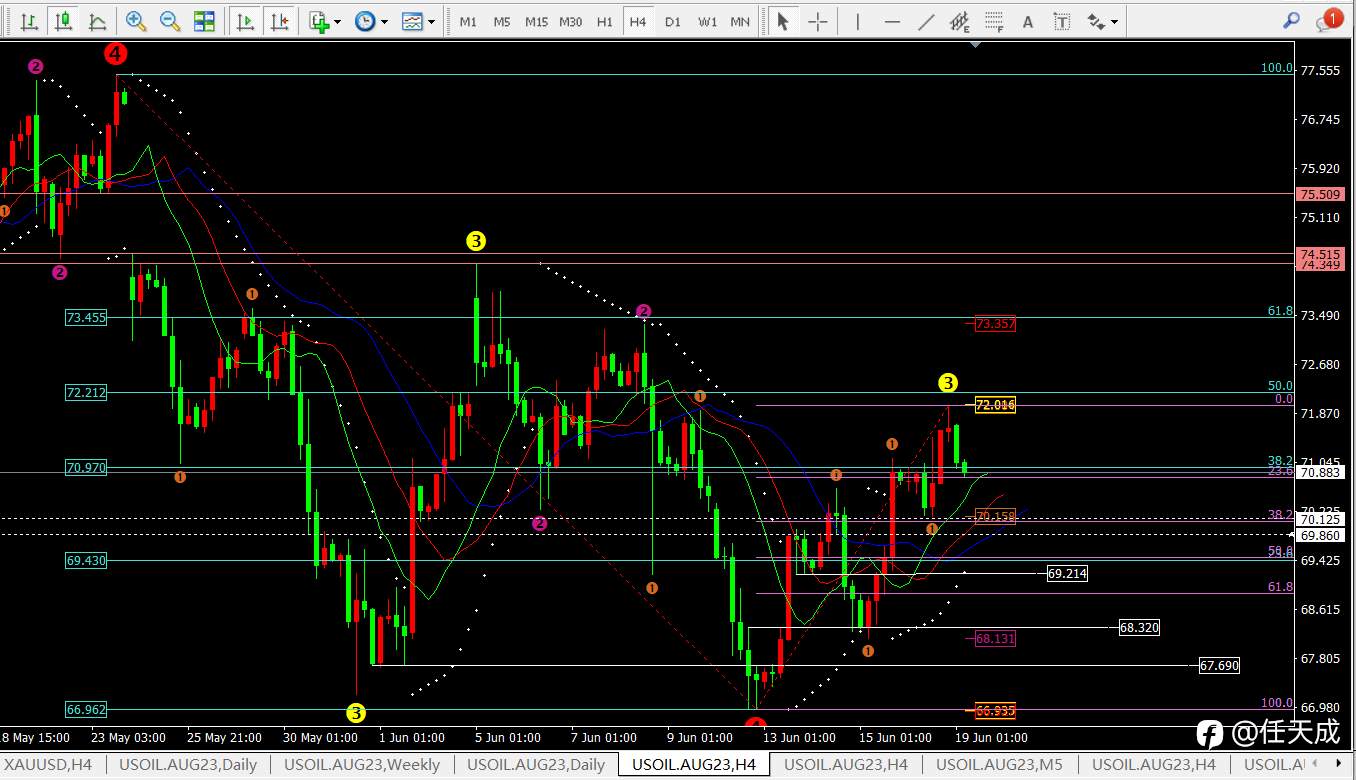
Task: Click the 70.158 level label
Action: point(996,517)
